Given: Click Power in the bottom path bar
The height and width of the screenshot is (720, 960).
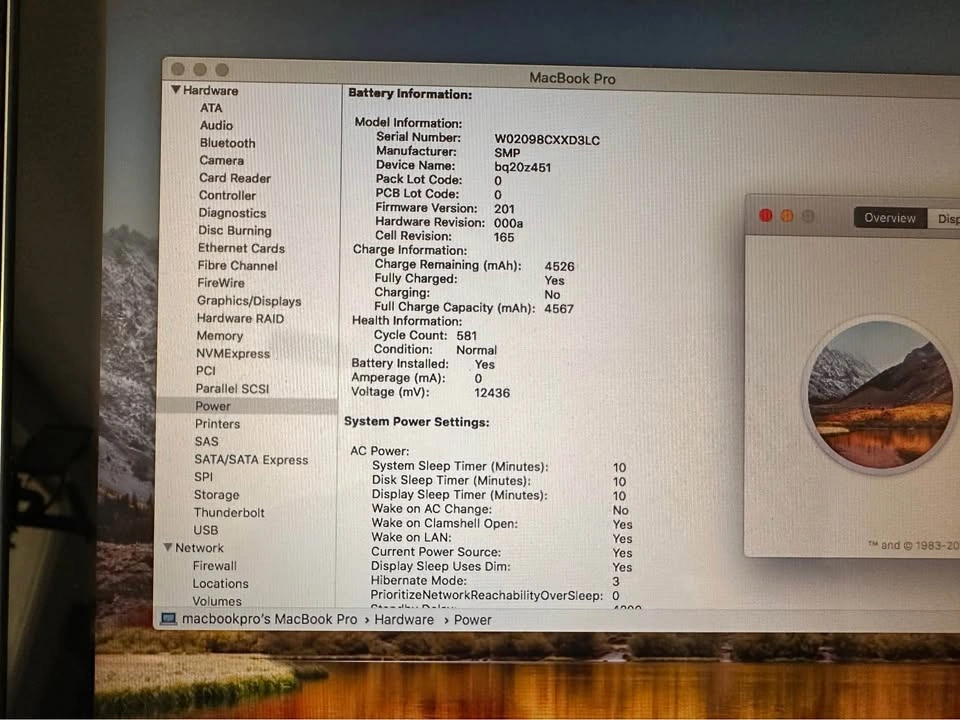Looking at the screenshot, I should pyautogui.click(x=473, y=620).
